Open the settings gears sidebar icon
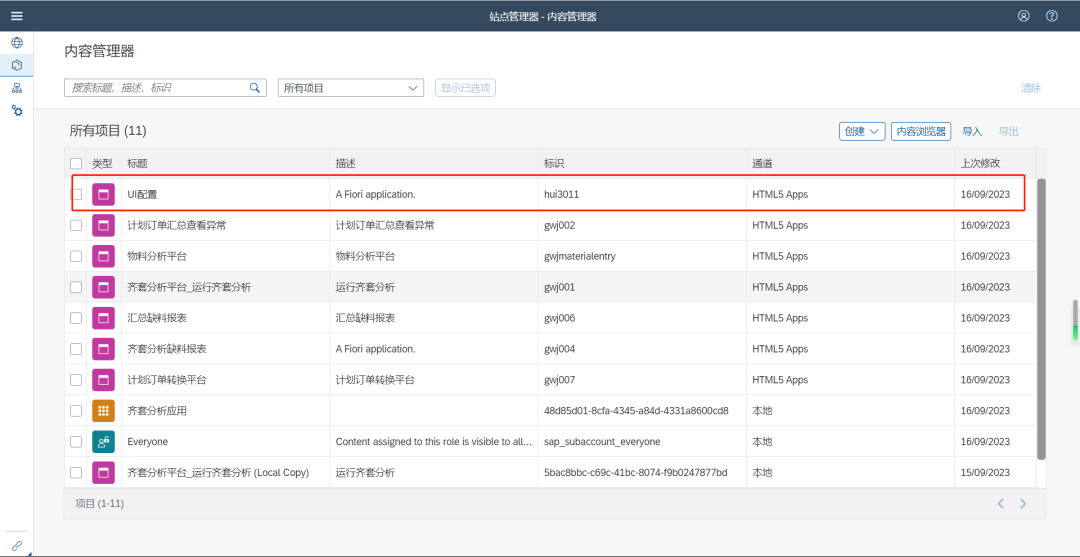 tap(17, 110)
